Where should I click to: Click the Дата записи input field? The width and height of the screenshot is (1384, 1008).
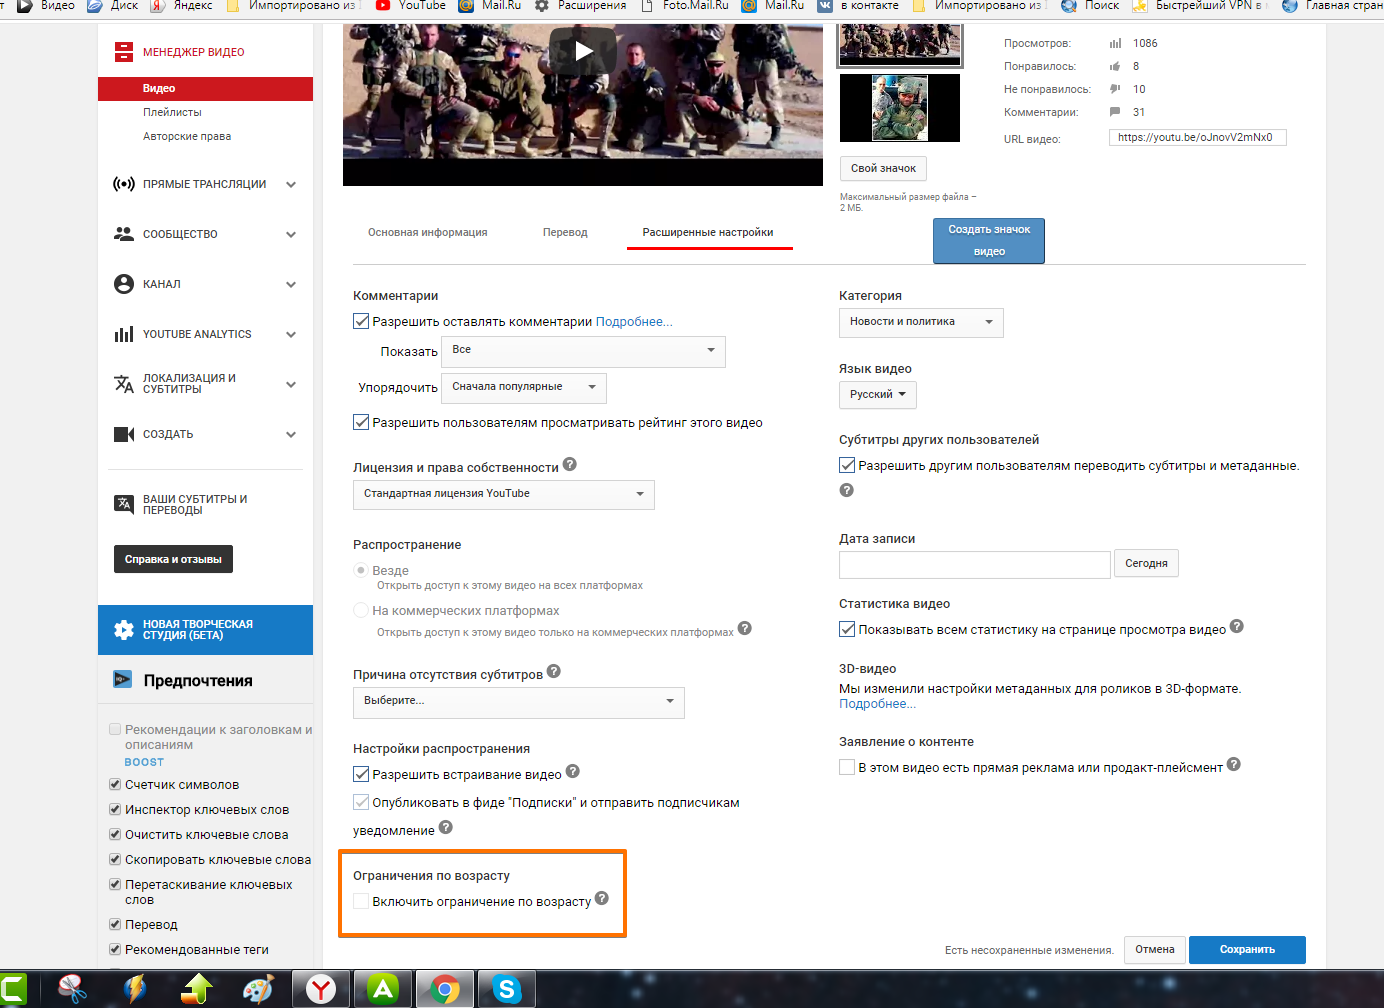tap(975, 564)
